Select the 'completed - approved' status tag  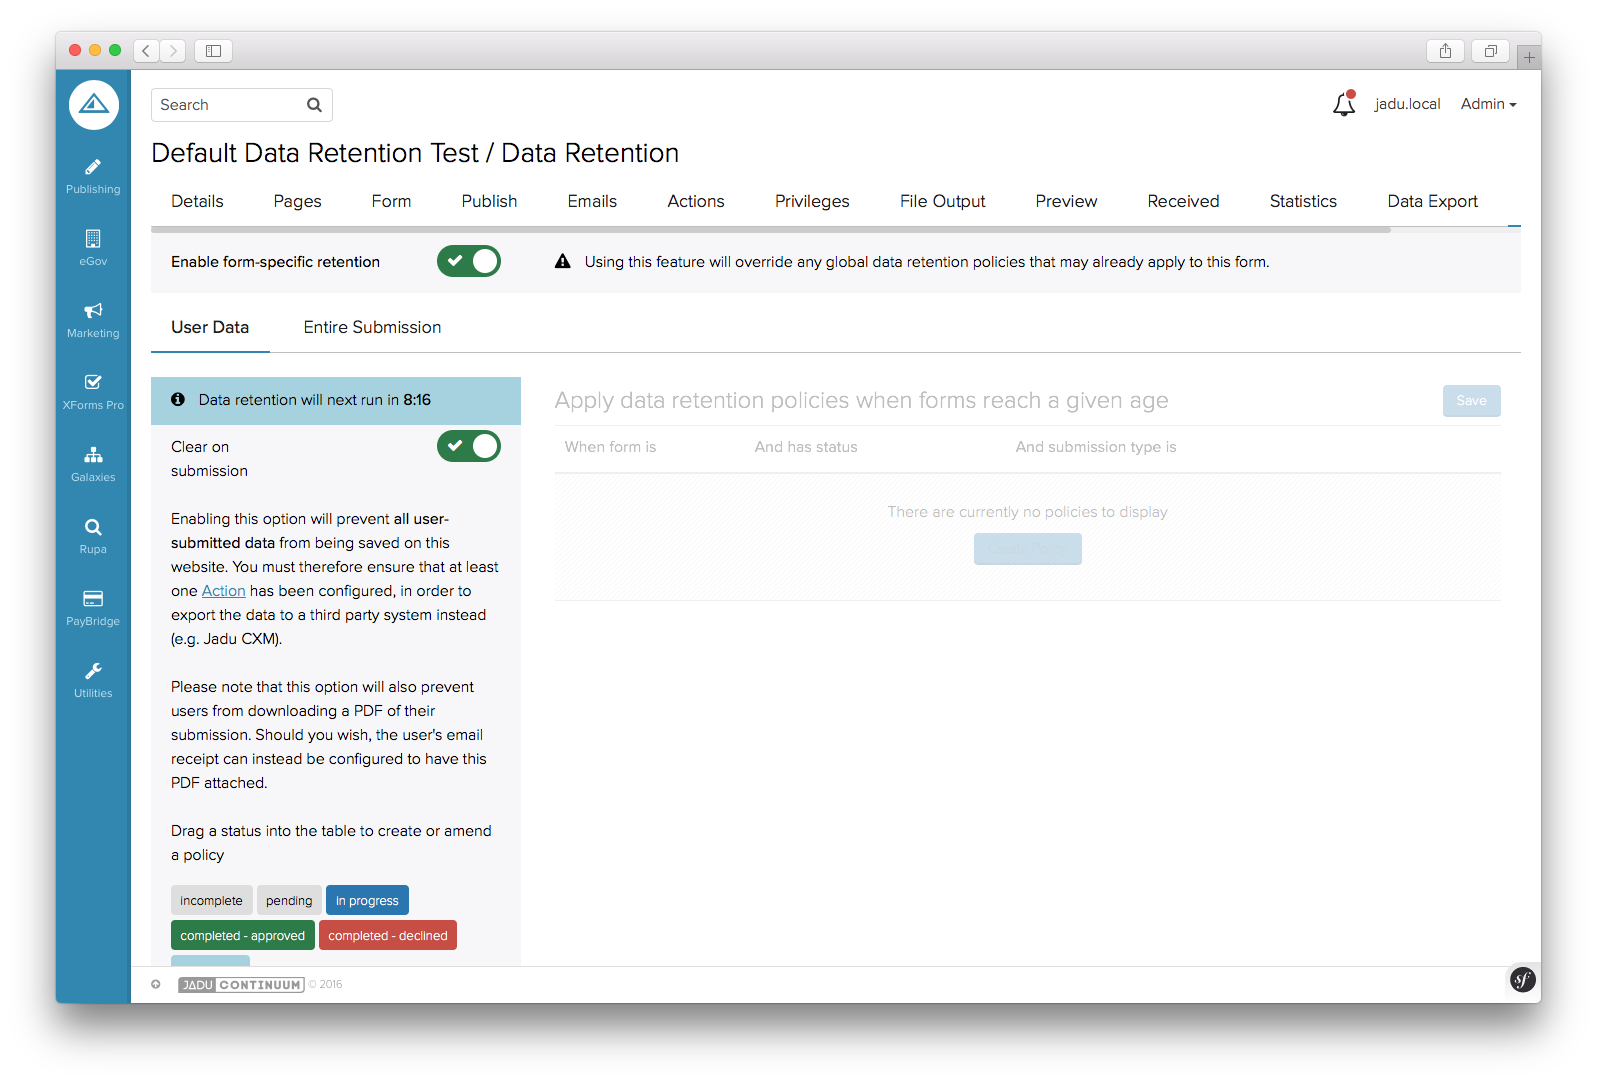(x=242, y=936)
